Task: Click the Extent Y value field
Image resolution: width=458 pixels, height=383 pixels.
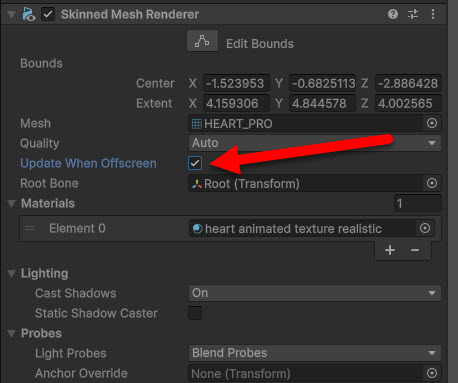Action: point(322,103)
